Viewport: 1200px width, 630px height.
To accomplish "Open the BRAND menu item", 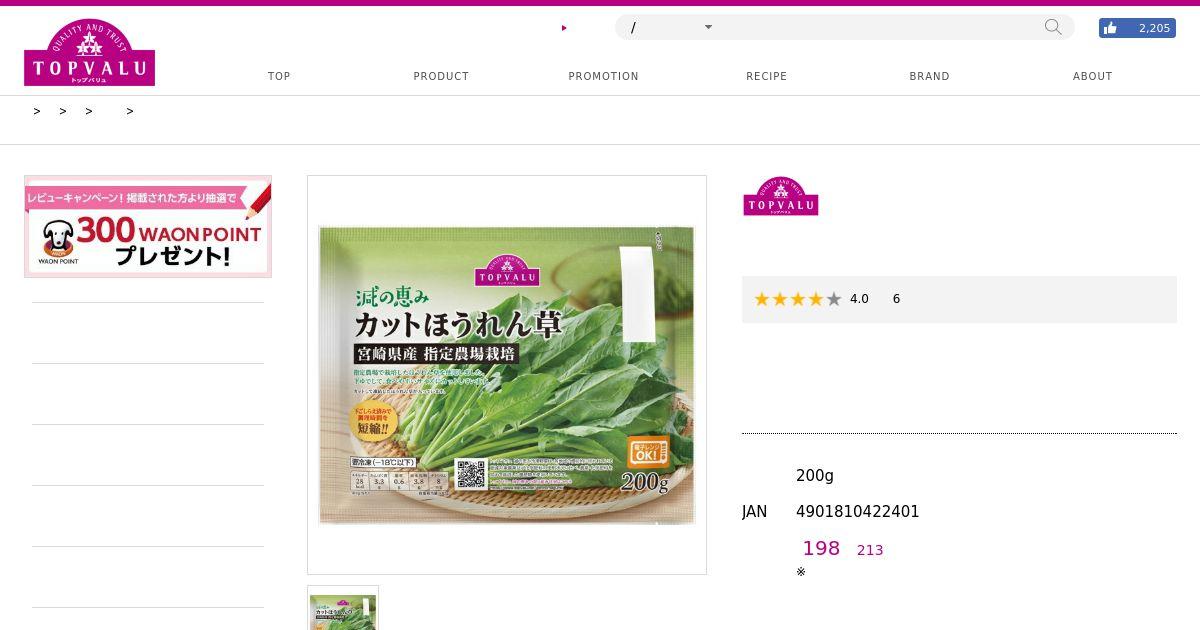I will click(929, 76).
